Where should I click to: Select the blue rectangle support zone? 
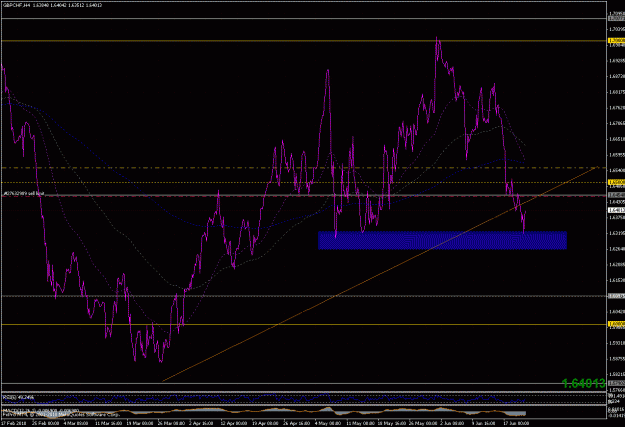click(442, 240)
